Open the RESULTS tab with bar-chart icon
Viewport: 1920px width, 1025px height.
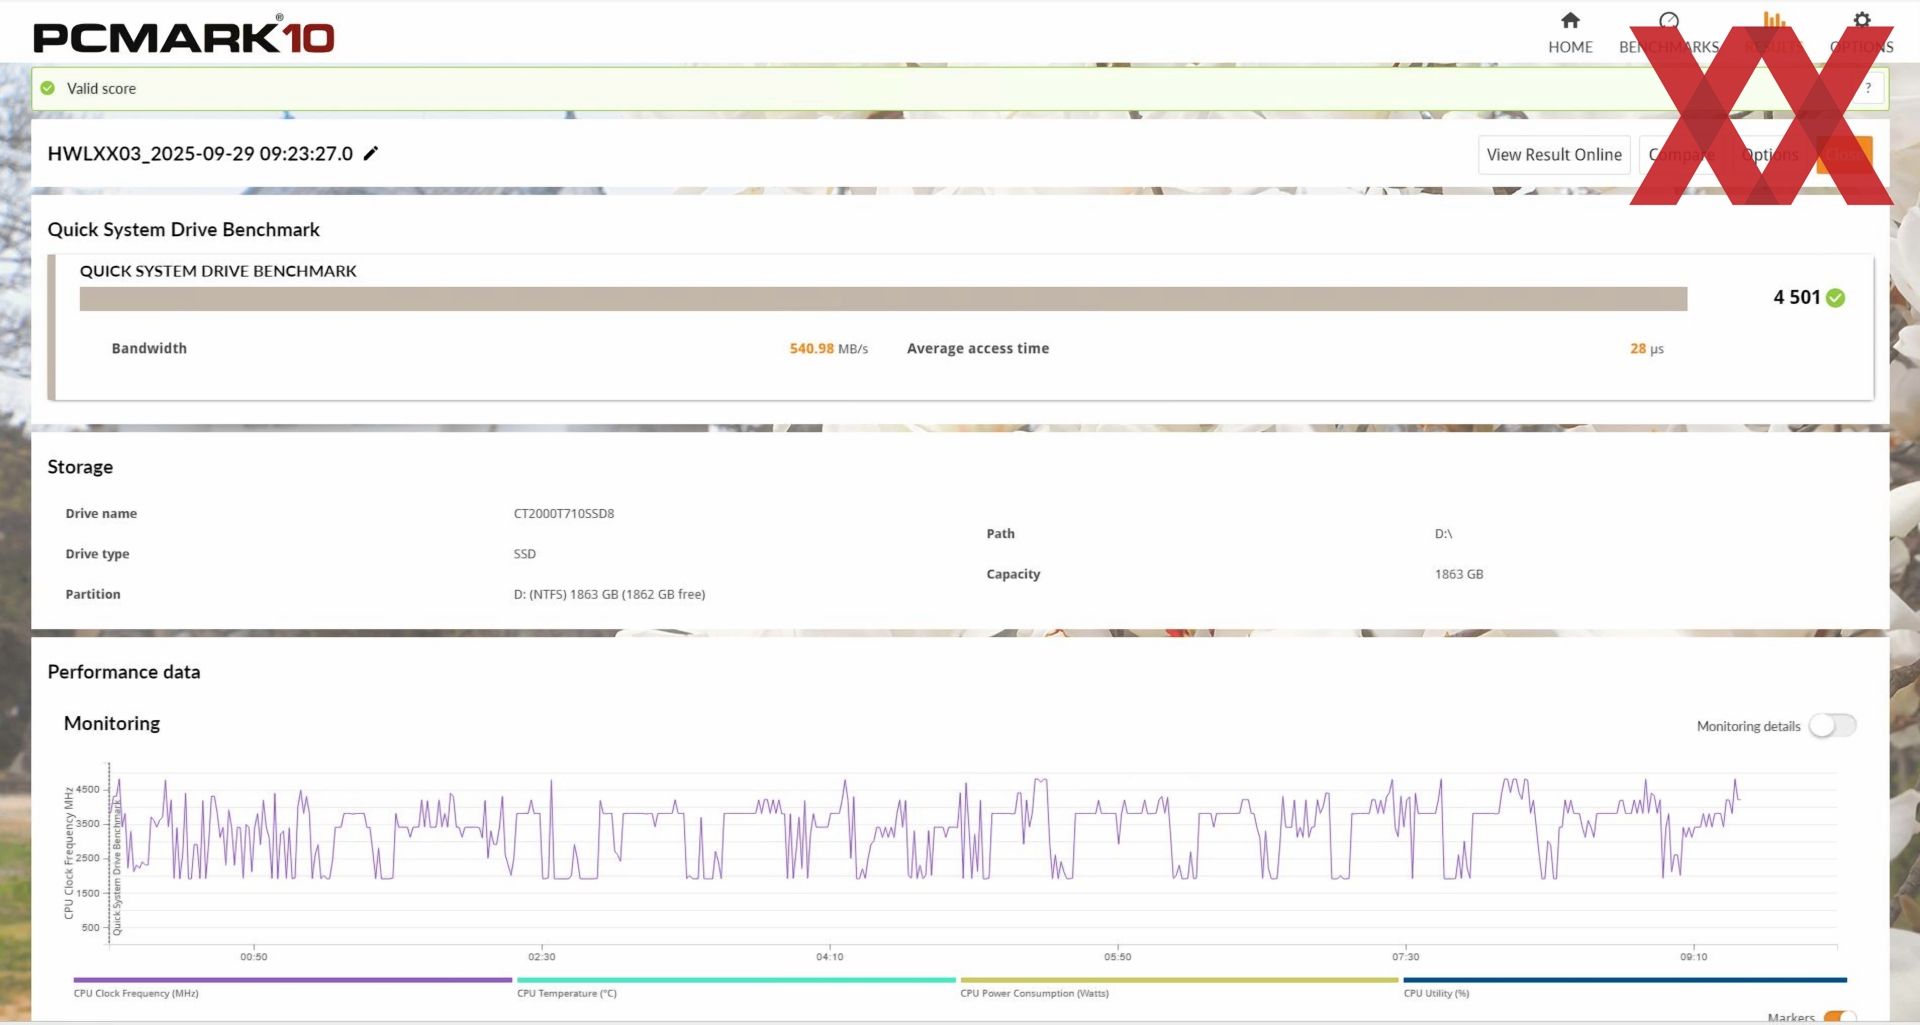pyautogui.click(x=1774, y=33)
